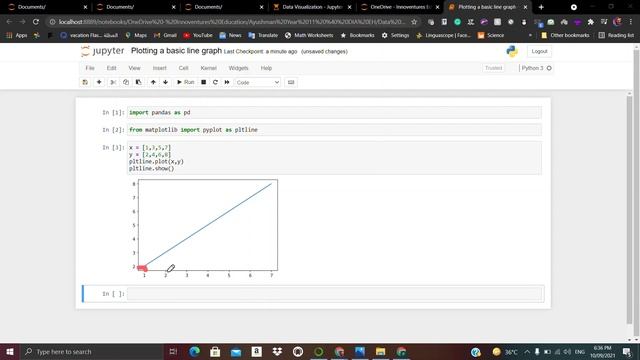Open the Edit menu
This screenshot has width=640, height=360.
pyautogui.click(x=111, y=68)
